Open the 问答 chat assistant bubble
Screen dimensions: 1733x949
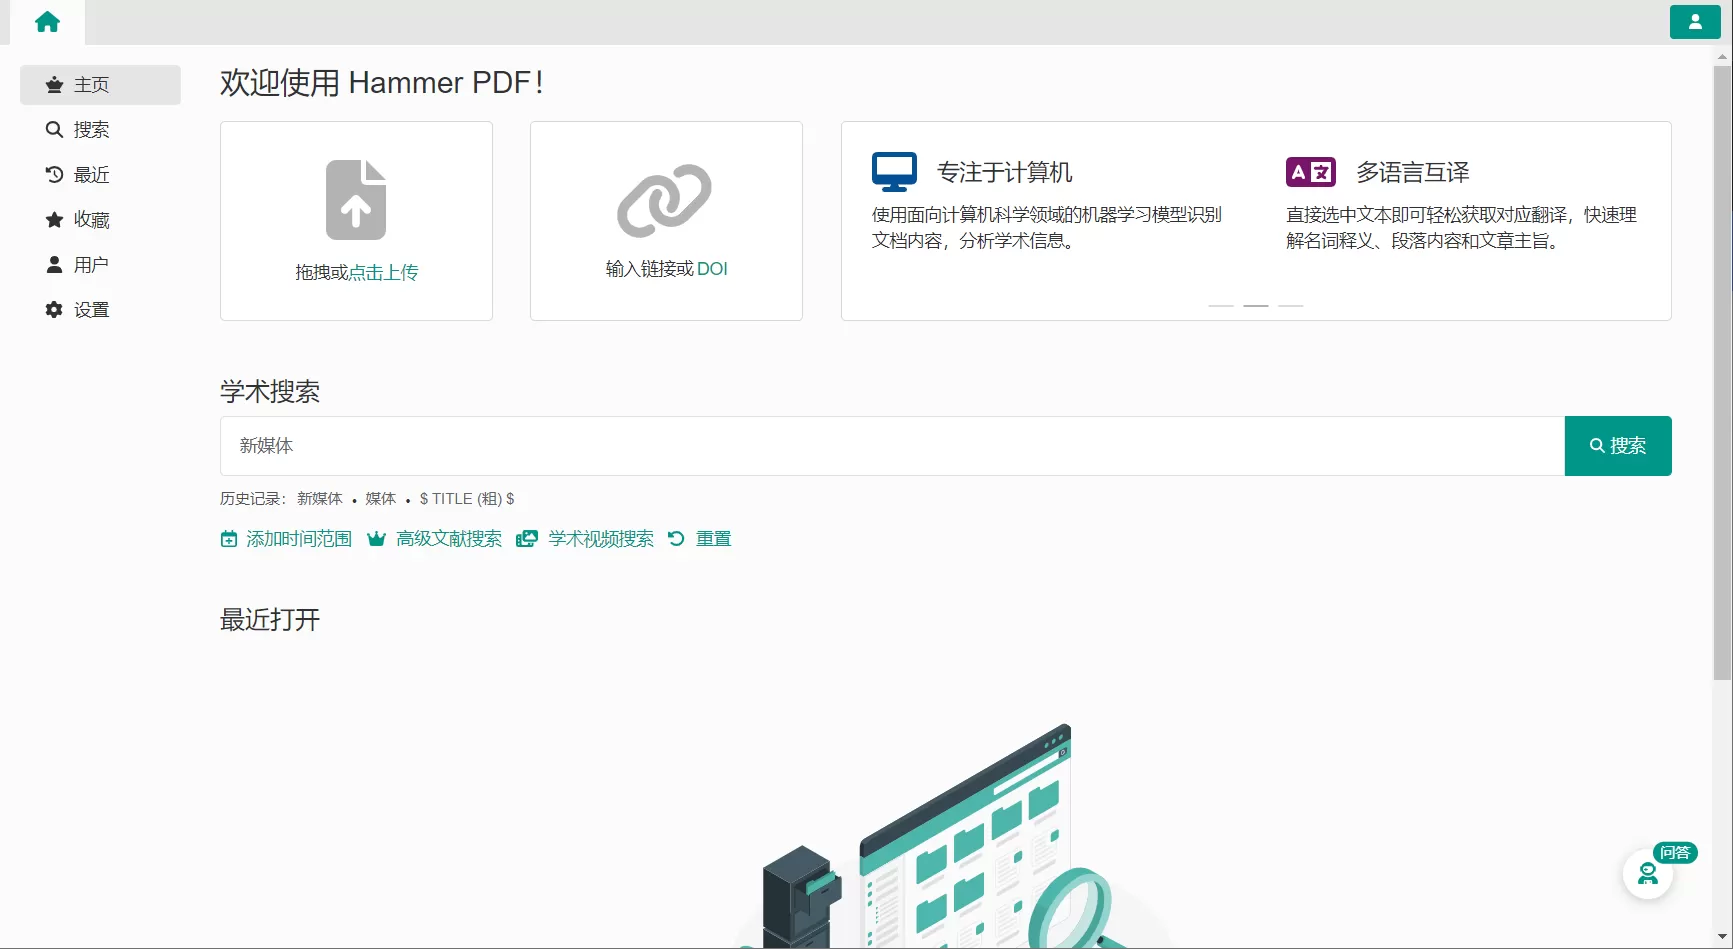coord(1648,873)
